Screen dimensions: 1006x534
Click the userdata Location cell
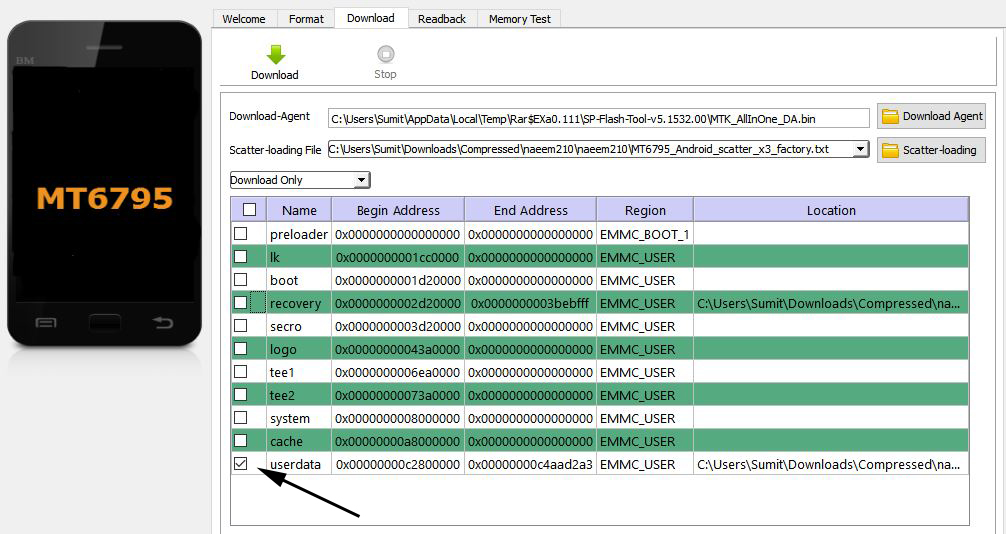(830, 464)
